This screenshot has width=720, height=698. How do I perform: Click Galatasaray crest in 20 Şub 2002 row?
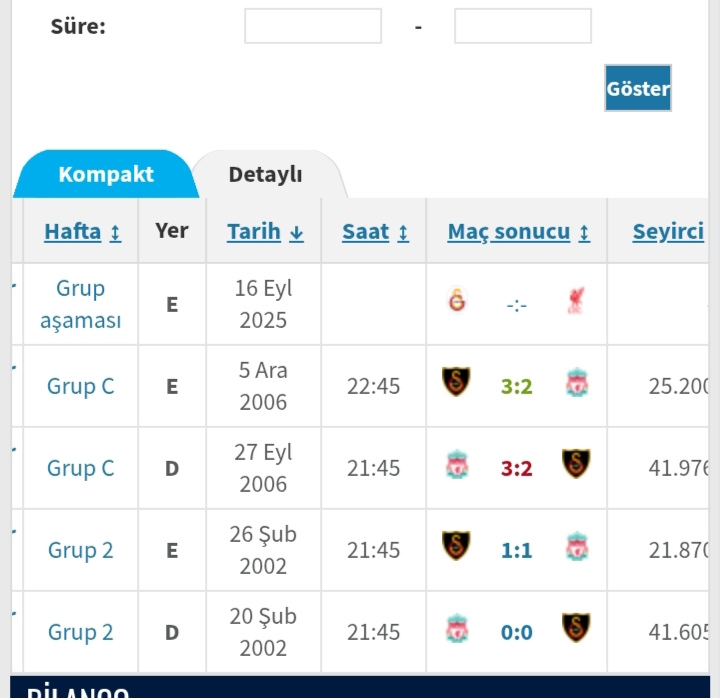576,628
